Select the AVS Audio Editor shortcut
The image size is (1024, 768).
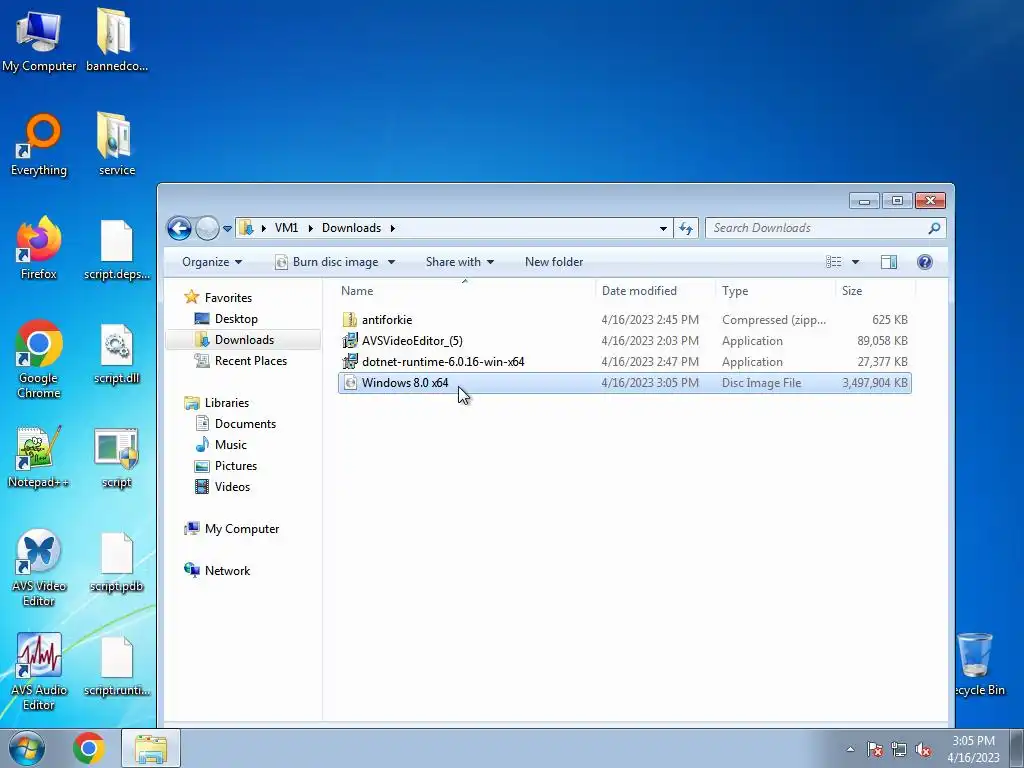point(39,671)
